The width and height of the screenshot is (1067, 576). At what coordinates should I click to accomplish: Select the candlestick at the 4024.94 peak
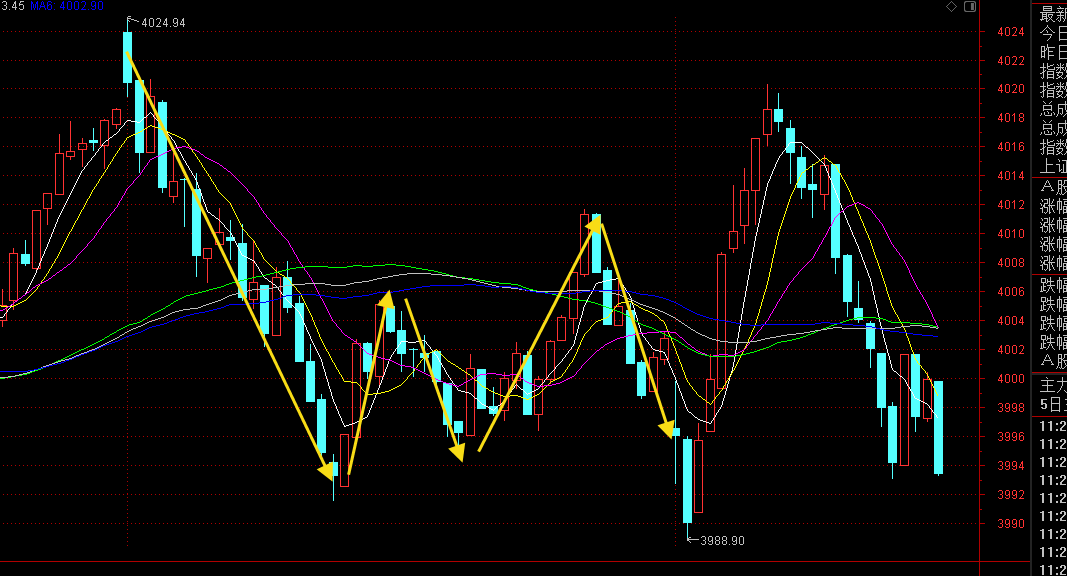[127, 57]
